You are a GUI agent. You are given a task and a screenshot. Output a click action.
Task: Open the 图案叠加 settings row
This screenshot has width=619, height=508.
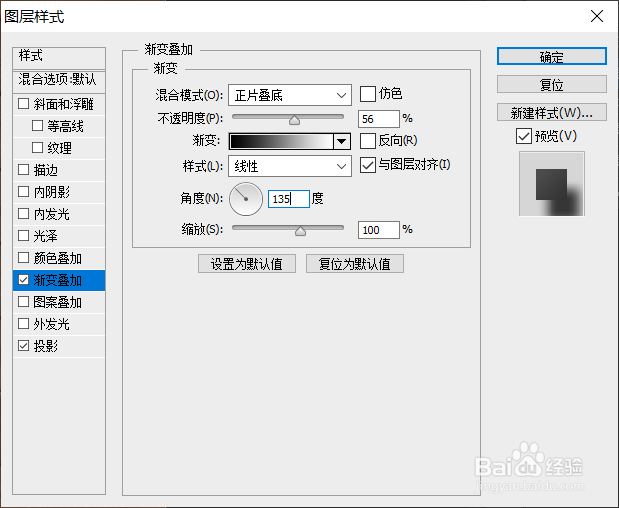tap(59, 302)
